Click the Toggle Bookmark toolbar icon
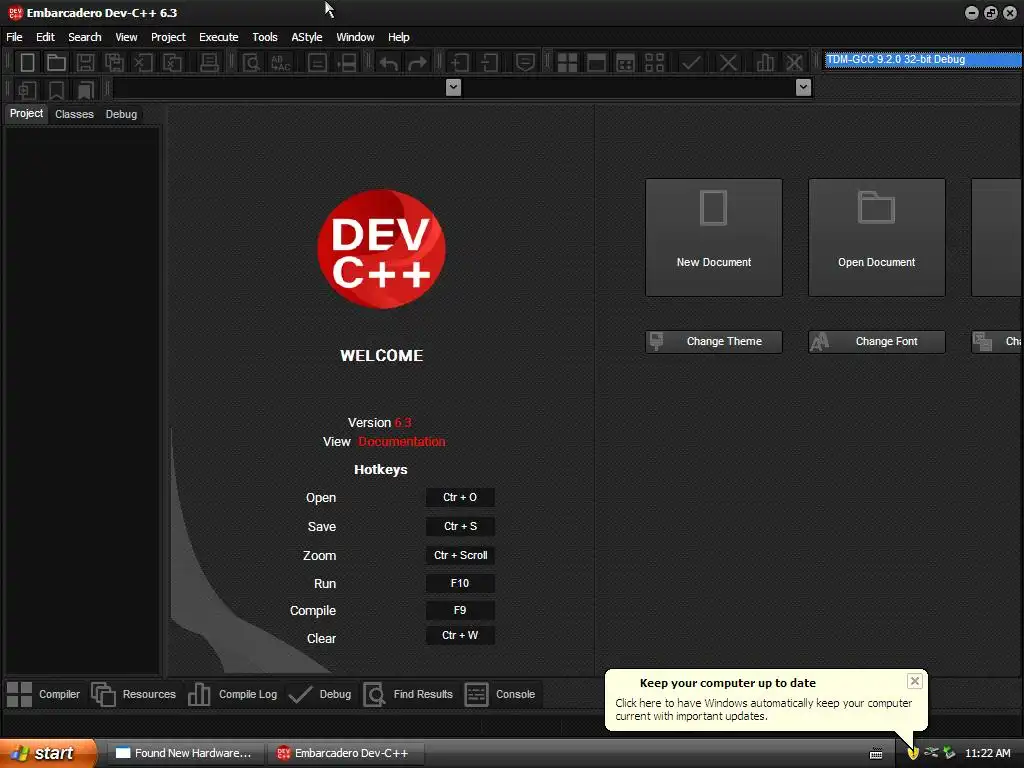Viewport: 1024px width, 768px height. [56, 89]
